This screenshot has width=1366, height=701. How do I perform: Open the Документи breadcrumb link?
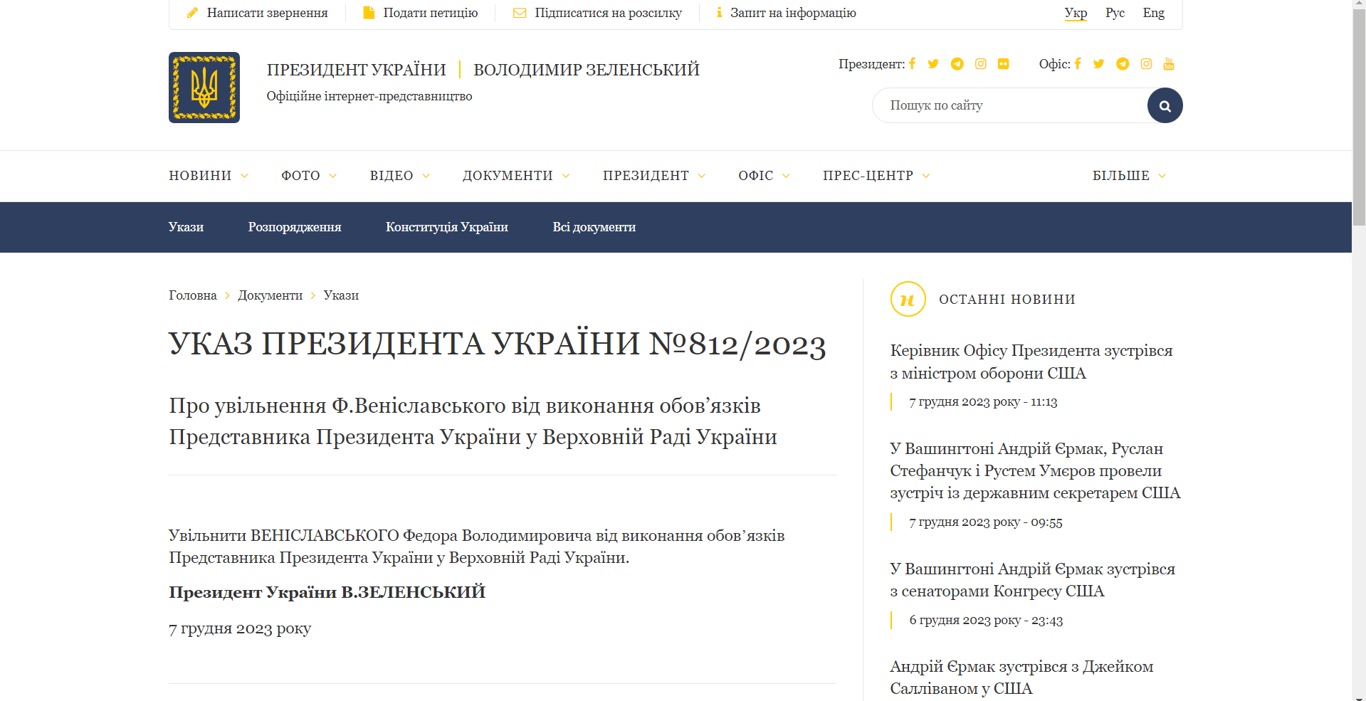270,295
